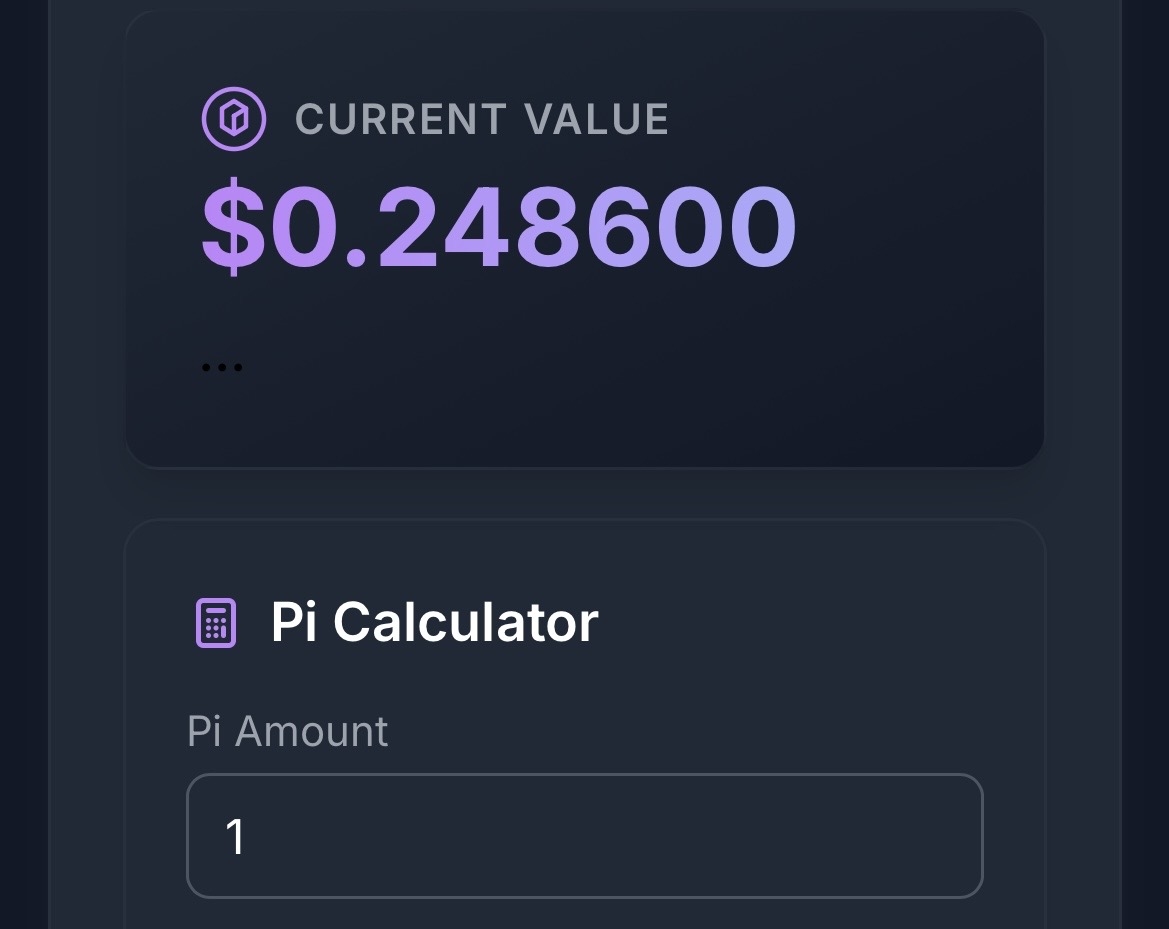Click the CURRENT VALUE label

click(482, 120)
